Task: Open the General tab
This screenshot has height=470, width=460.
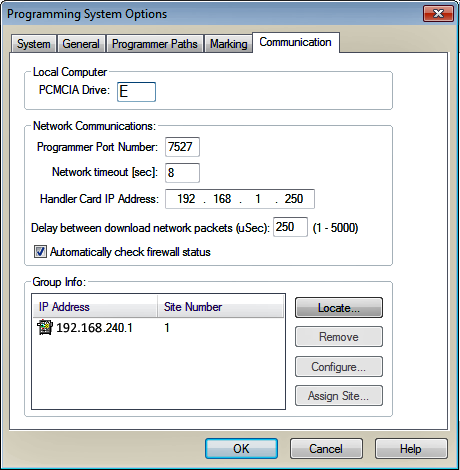Action: point(81,44)
